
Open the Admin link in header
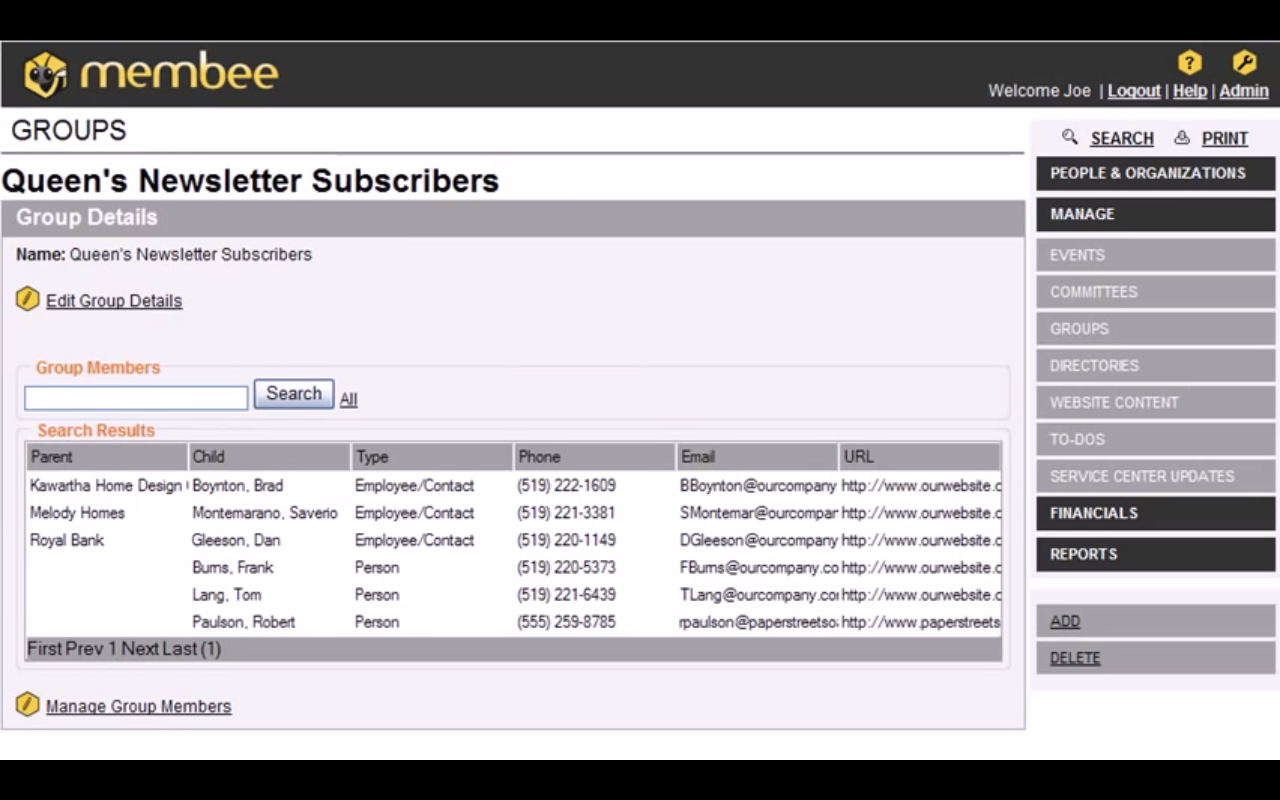[1244, 91]
